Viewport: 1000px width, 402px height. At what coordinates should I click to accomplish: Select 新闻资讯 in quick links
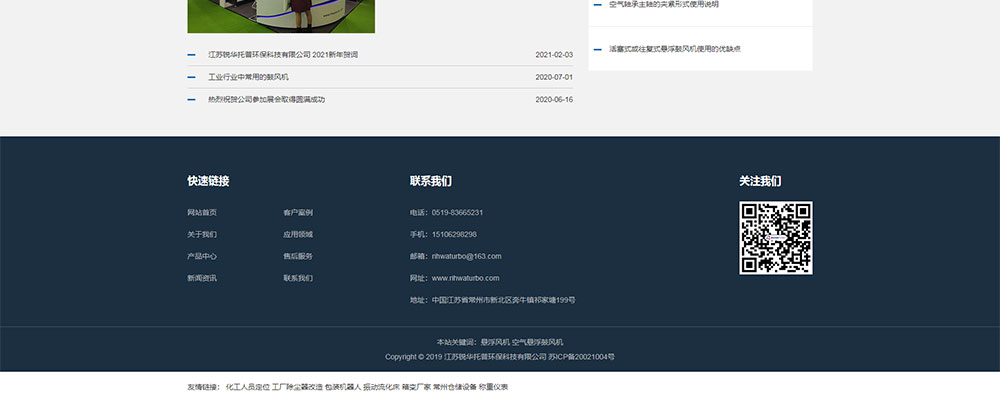[201, 279]
